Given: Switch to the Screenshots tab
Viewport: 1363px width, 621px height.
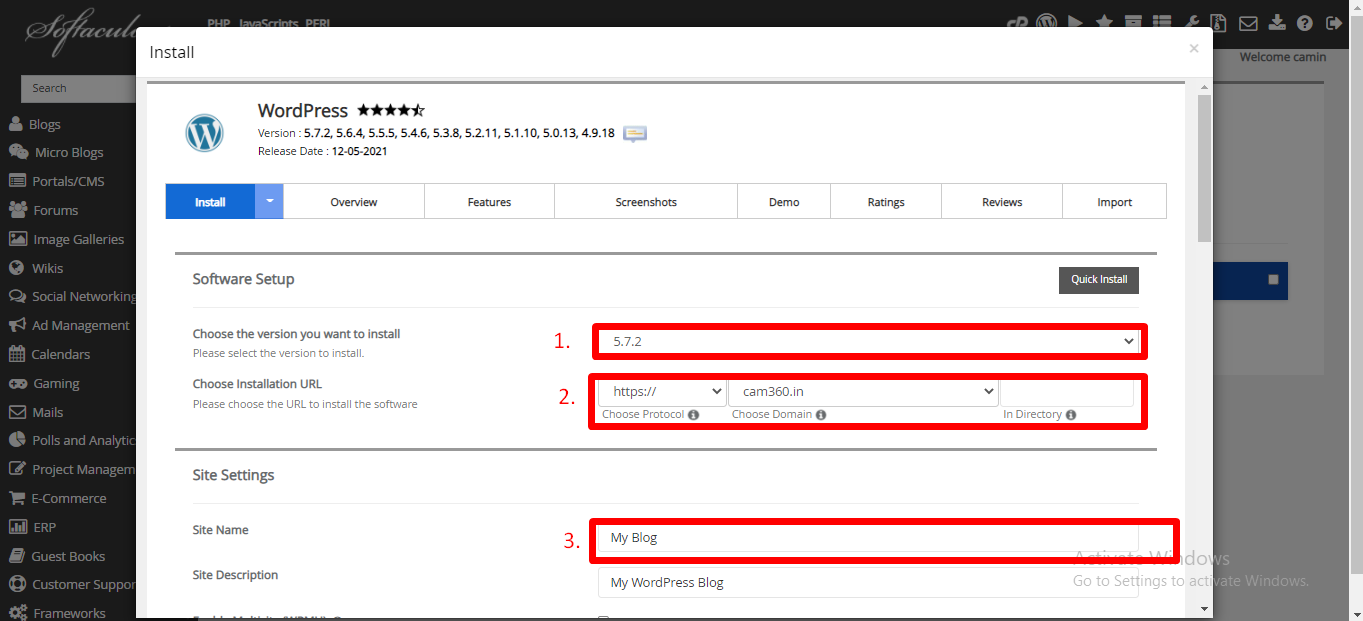Looking at the screenshot, I should (645, 201).
